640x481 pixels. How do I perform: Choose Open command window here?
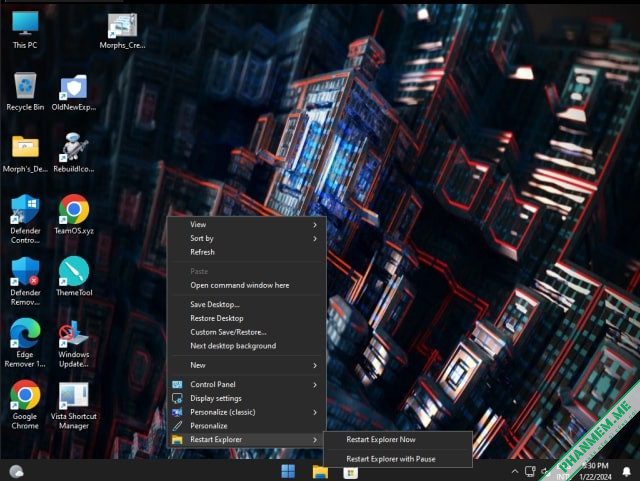pyautogui.click(x=247, y=285)
